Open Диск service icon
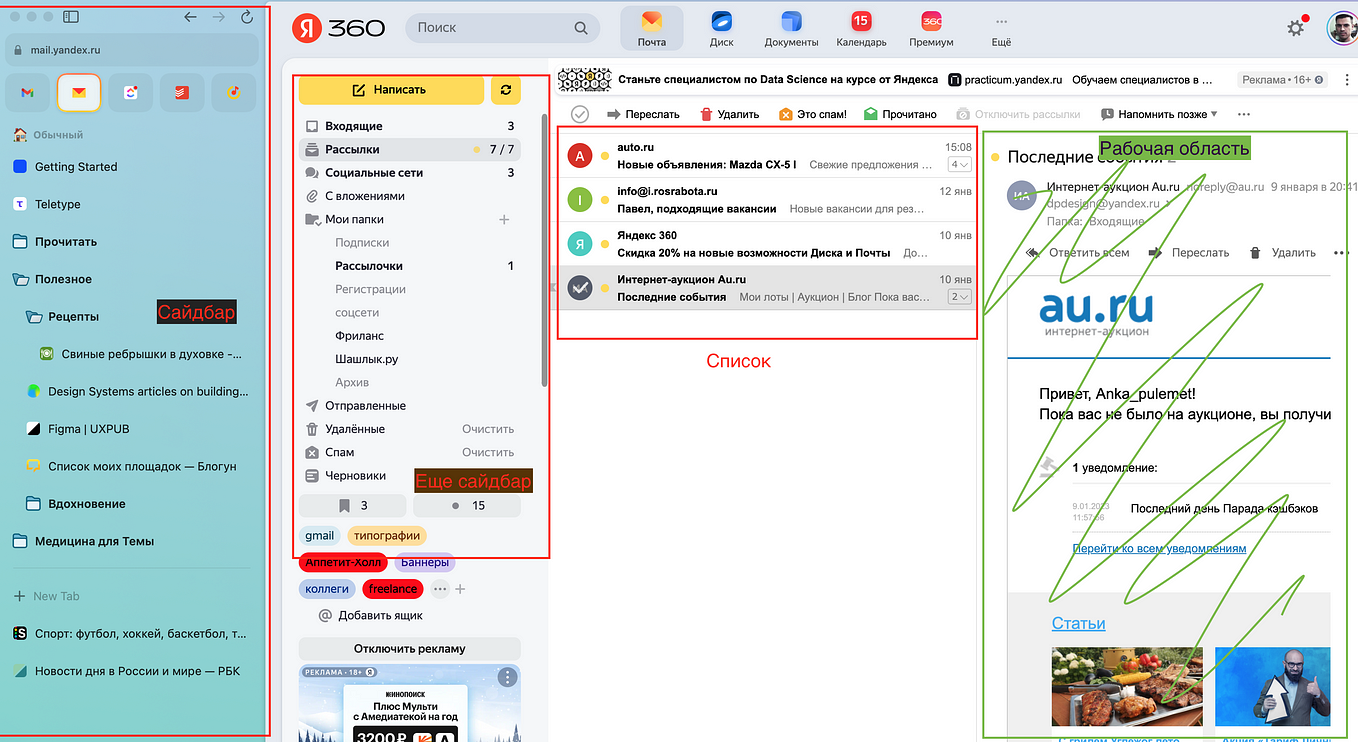The image size is (1358, 742). click(721, 28)
